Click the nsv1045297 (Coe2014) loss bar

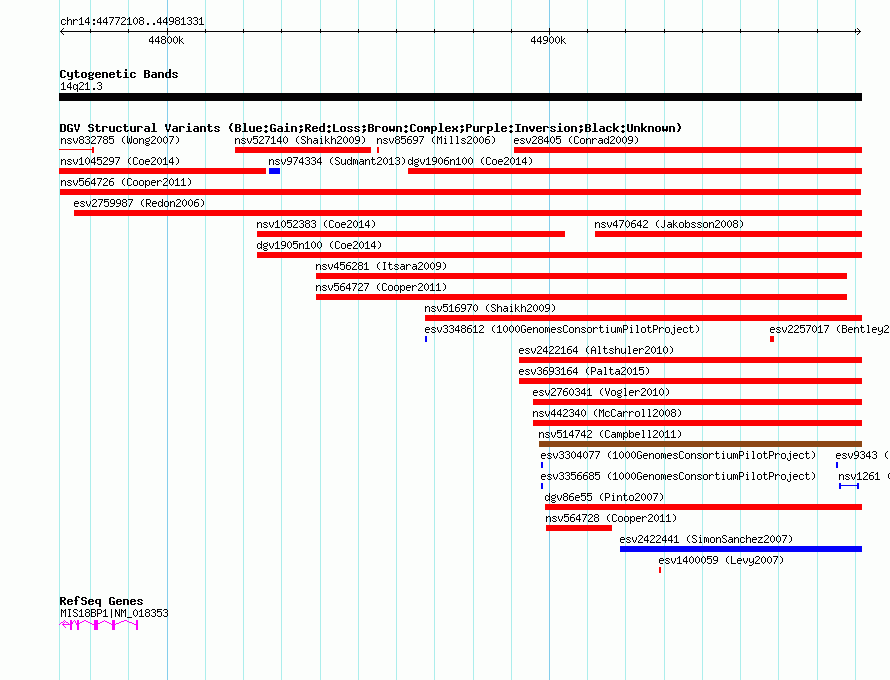162,171
